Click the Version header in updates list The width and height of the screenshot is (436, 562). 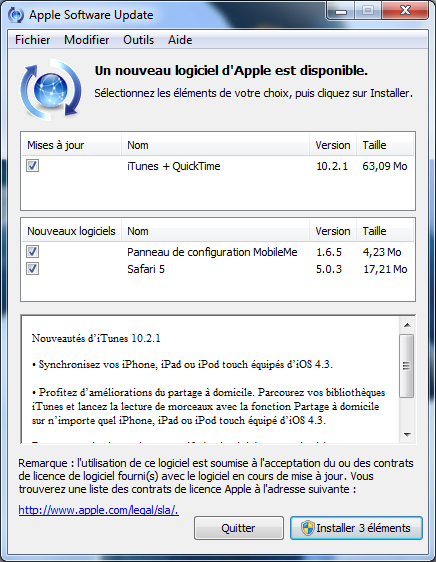click(x=333, y=145)
